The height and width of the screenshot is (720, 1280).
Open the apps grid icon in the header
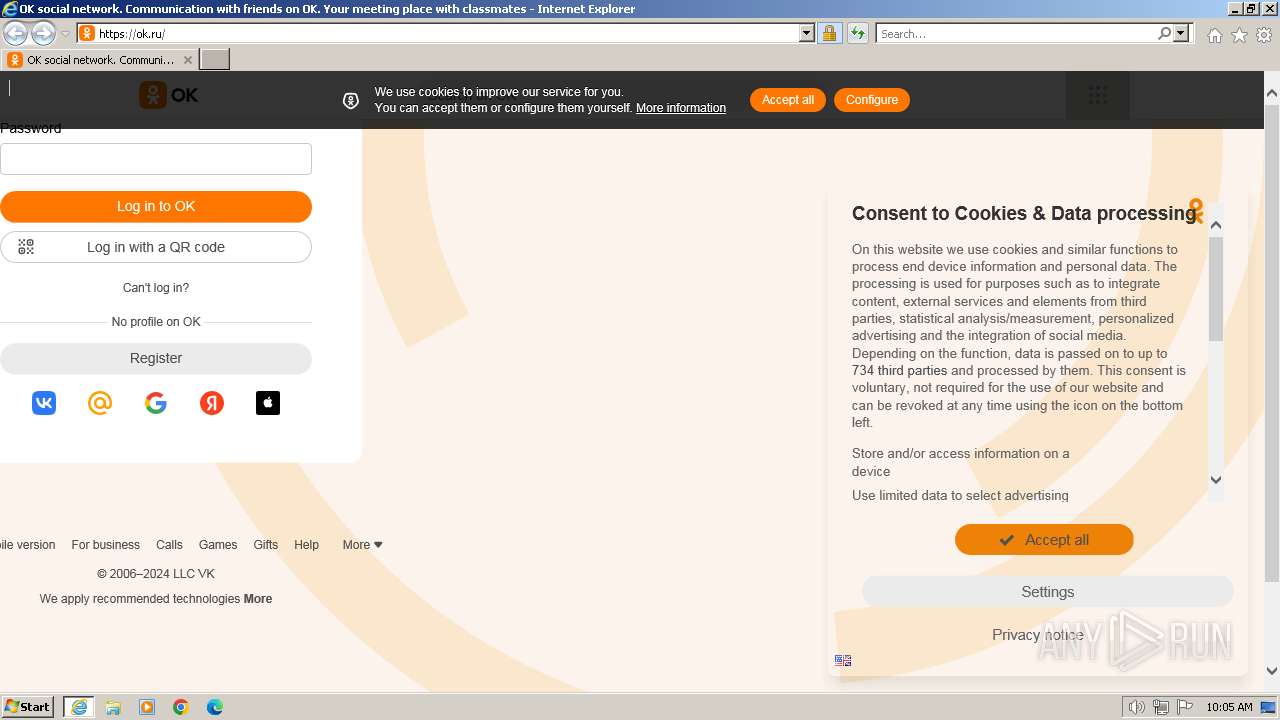[1098, 95]
